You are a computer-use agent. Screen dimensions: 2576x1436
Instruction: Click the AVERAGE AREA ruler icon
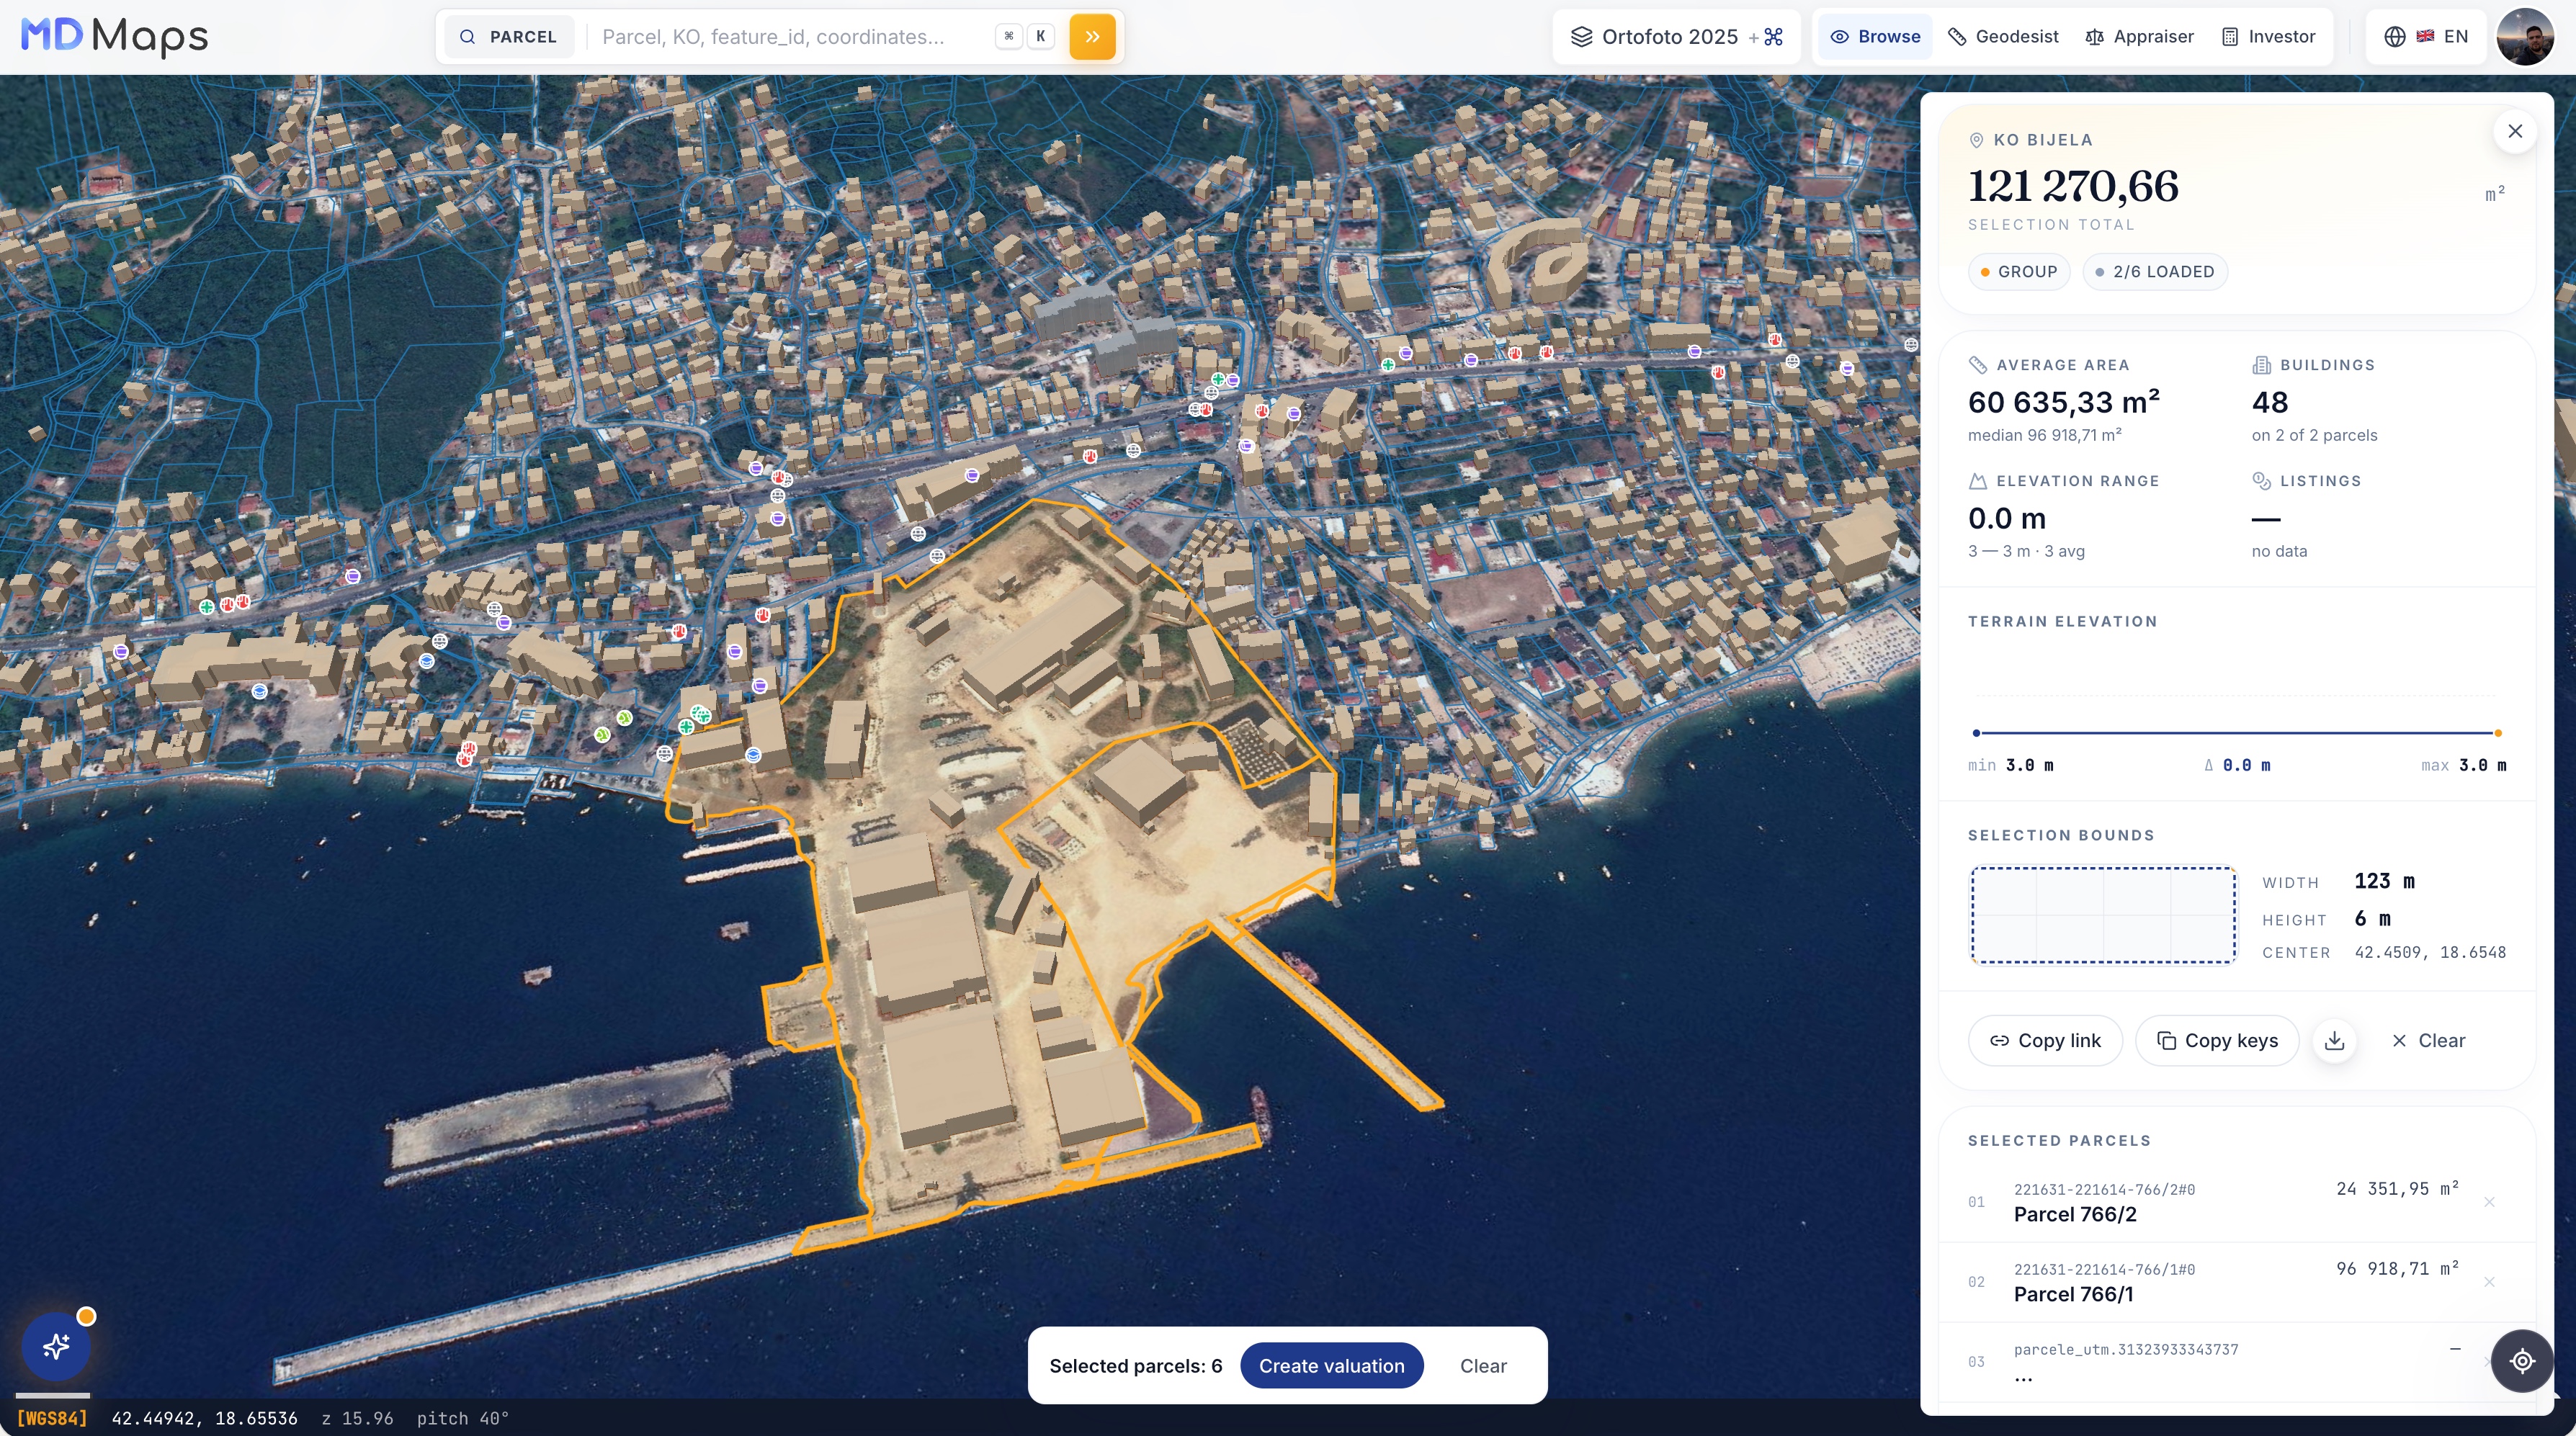(x=1977, y=365)
